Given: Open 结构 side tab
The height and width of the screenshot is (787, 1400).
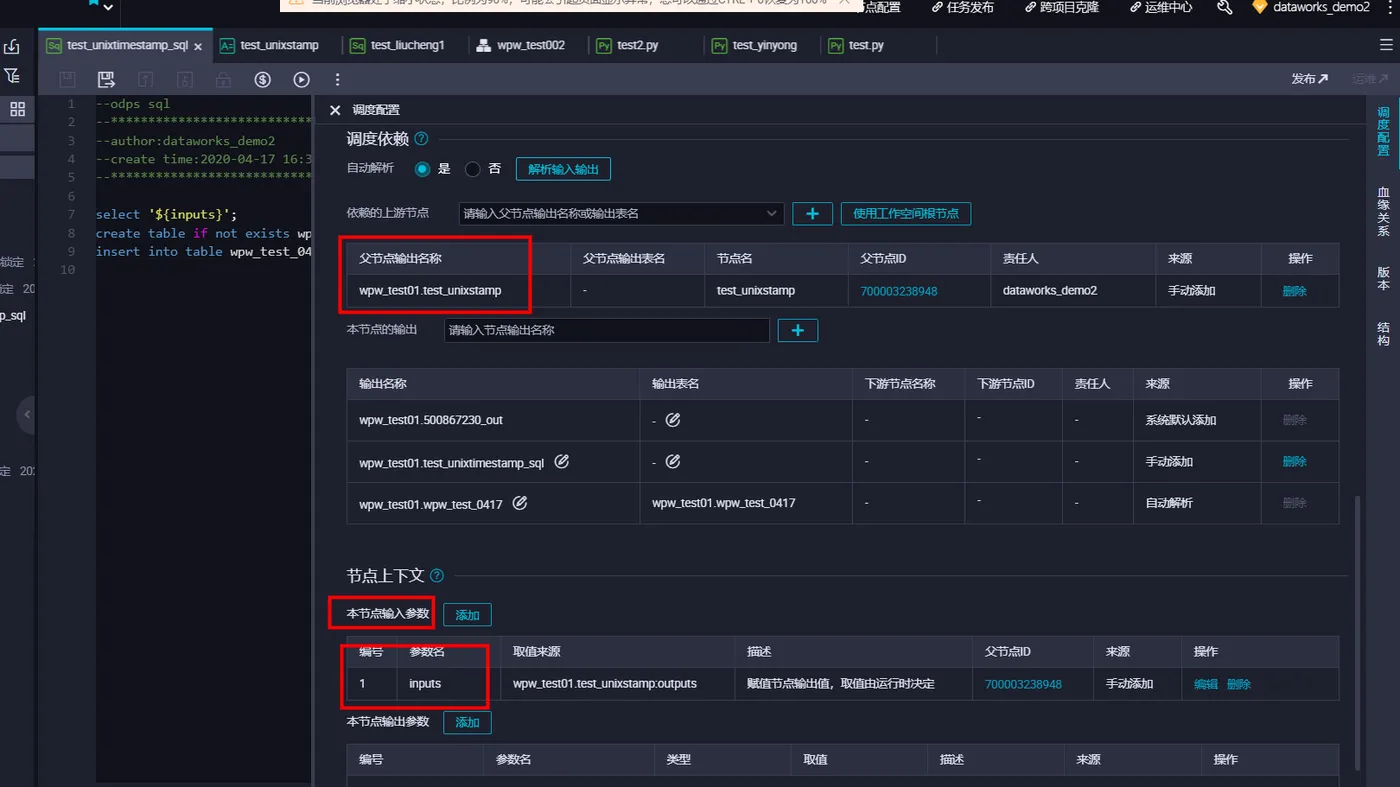Looking at the screenshot, I should pyautogui.click(x=1383, y=333).
